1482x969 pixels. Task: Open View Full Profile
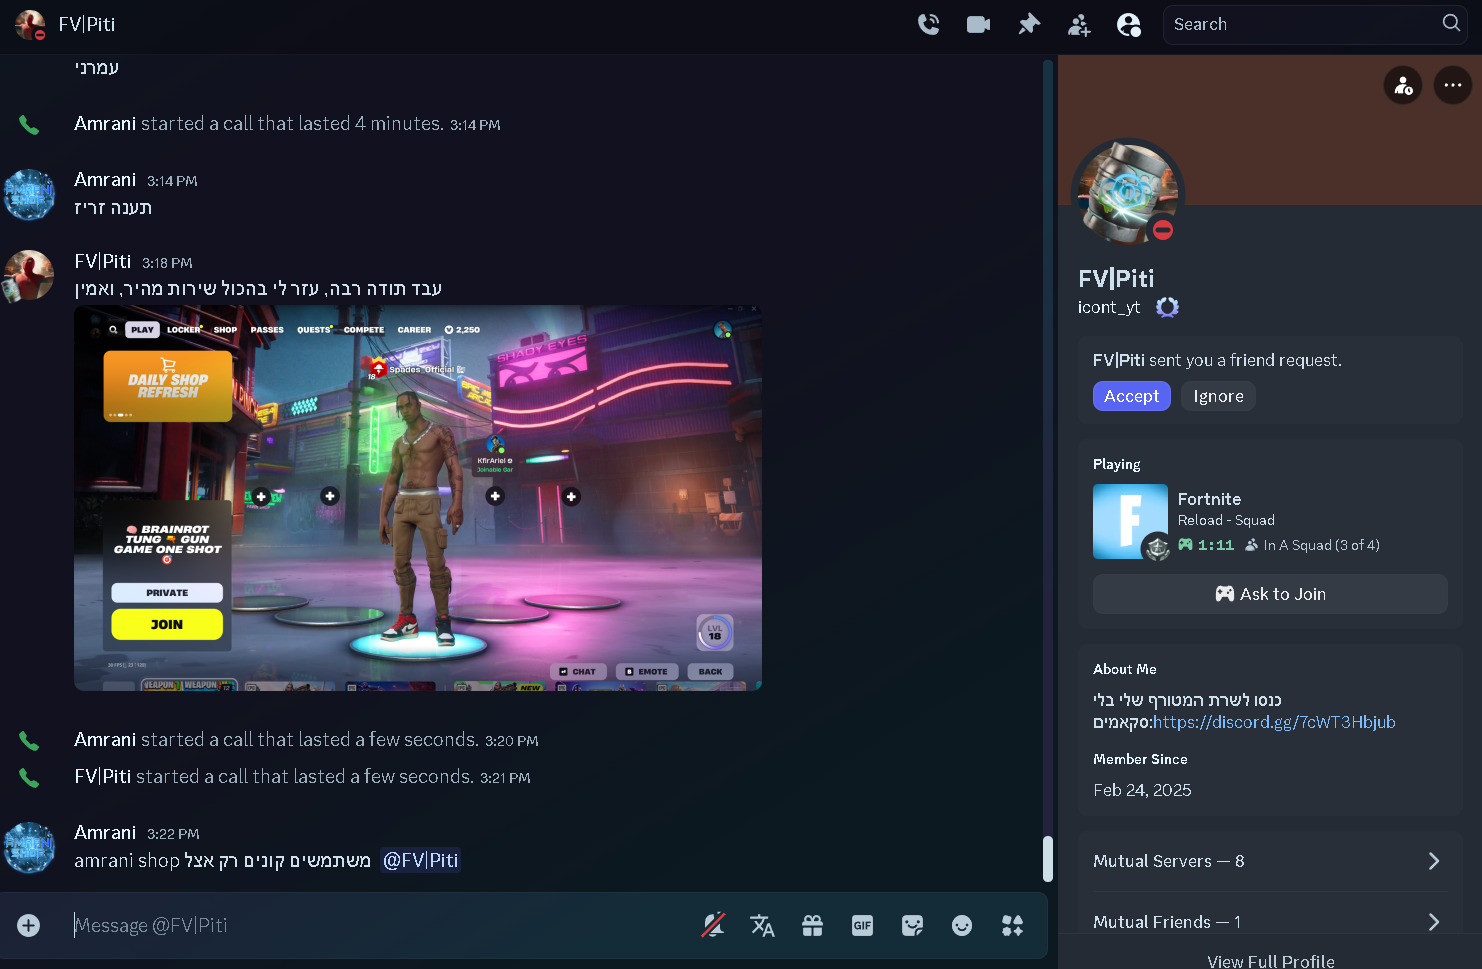pos(1270,961)
